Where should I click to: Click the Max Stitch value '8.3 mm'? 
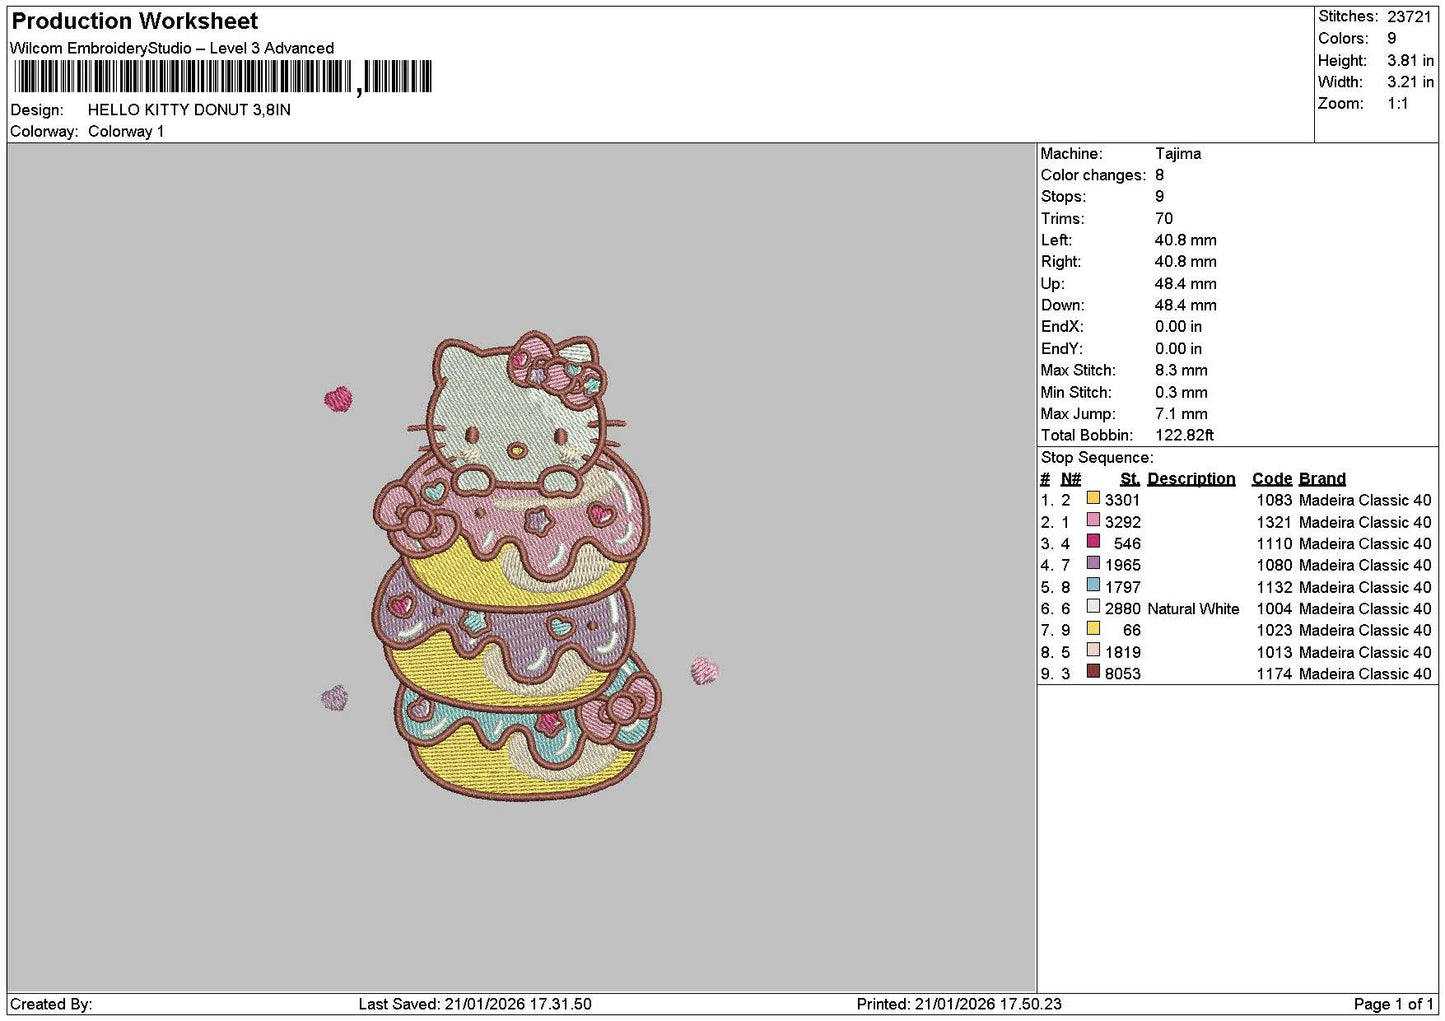point(1181,370)
